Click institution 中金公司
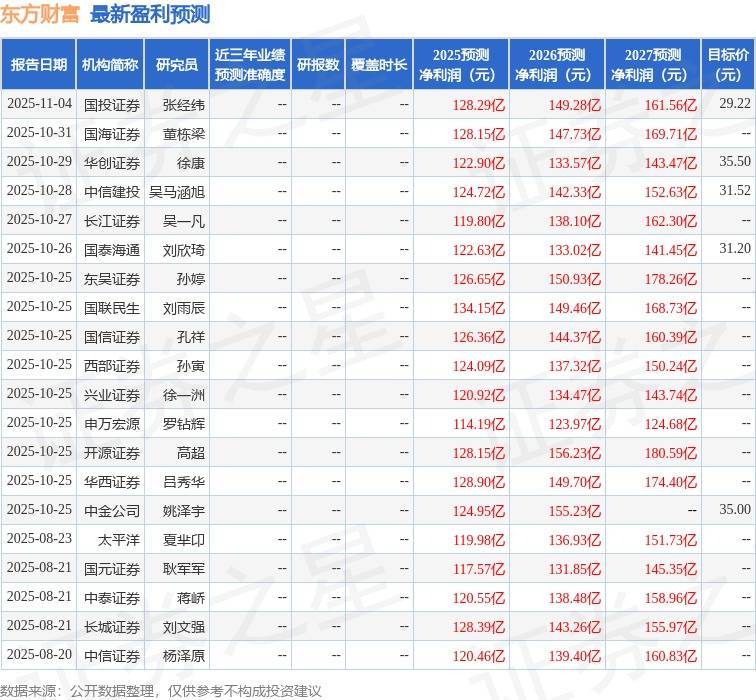Image resolution: width=756 pixels, height=700 pixels. coord(112,511)
